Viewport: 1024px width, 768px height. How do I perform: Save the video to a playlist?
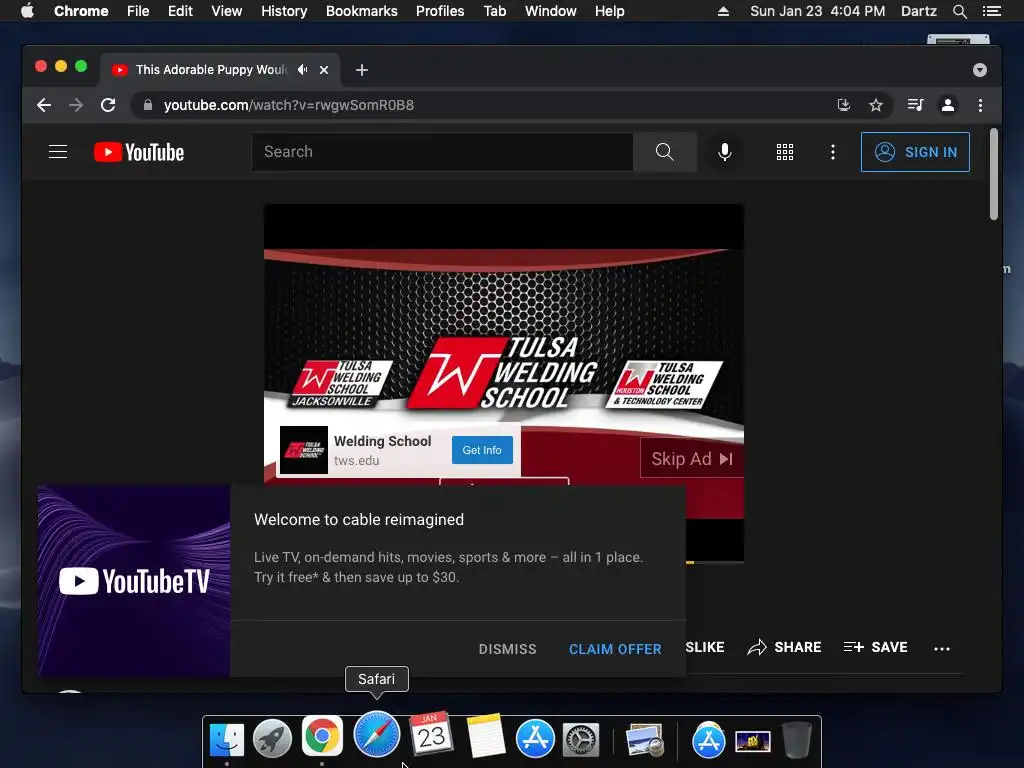875,647
